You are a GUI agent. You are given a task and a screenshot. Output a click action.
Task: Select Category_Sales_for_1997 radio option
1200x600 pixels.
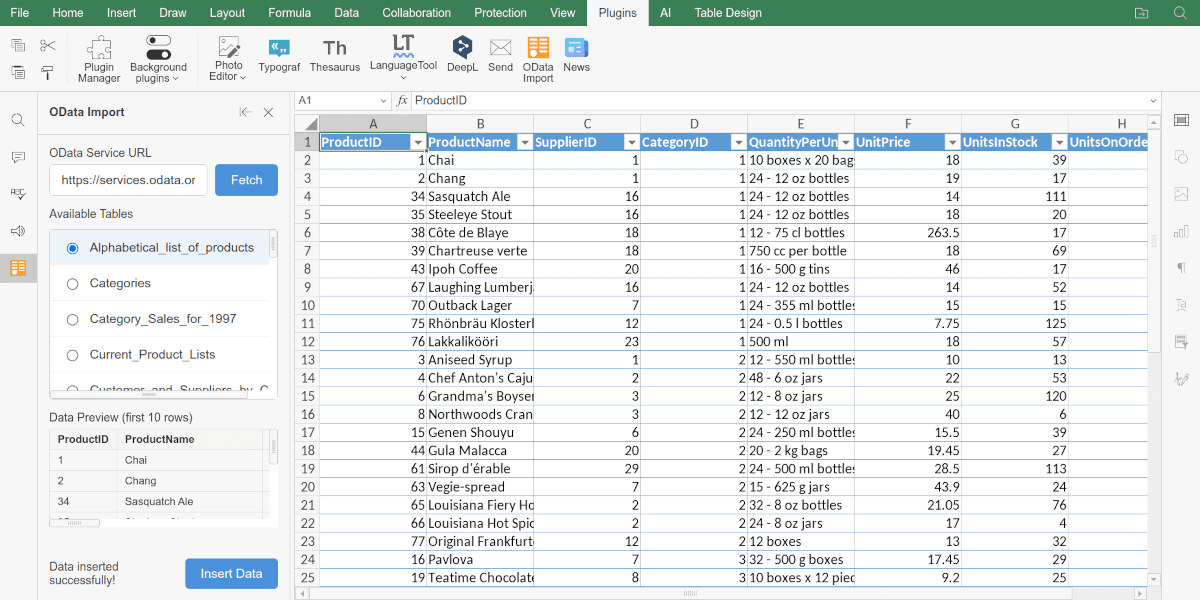tap(72, 320)
